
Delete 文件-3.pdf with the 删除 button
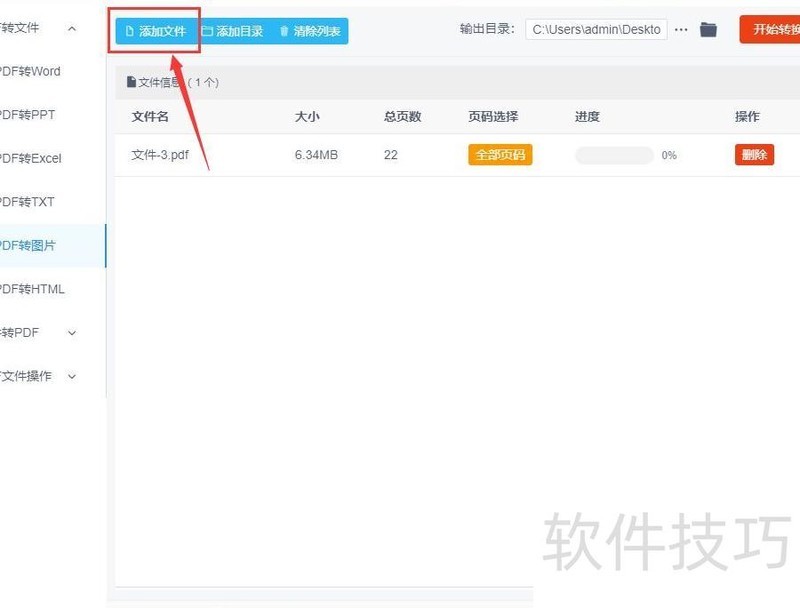click(753, 155)
